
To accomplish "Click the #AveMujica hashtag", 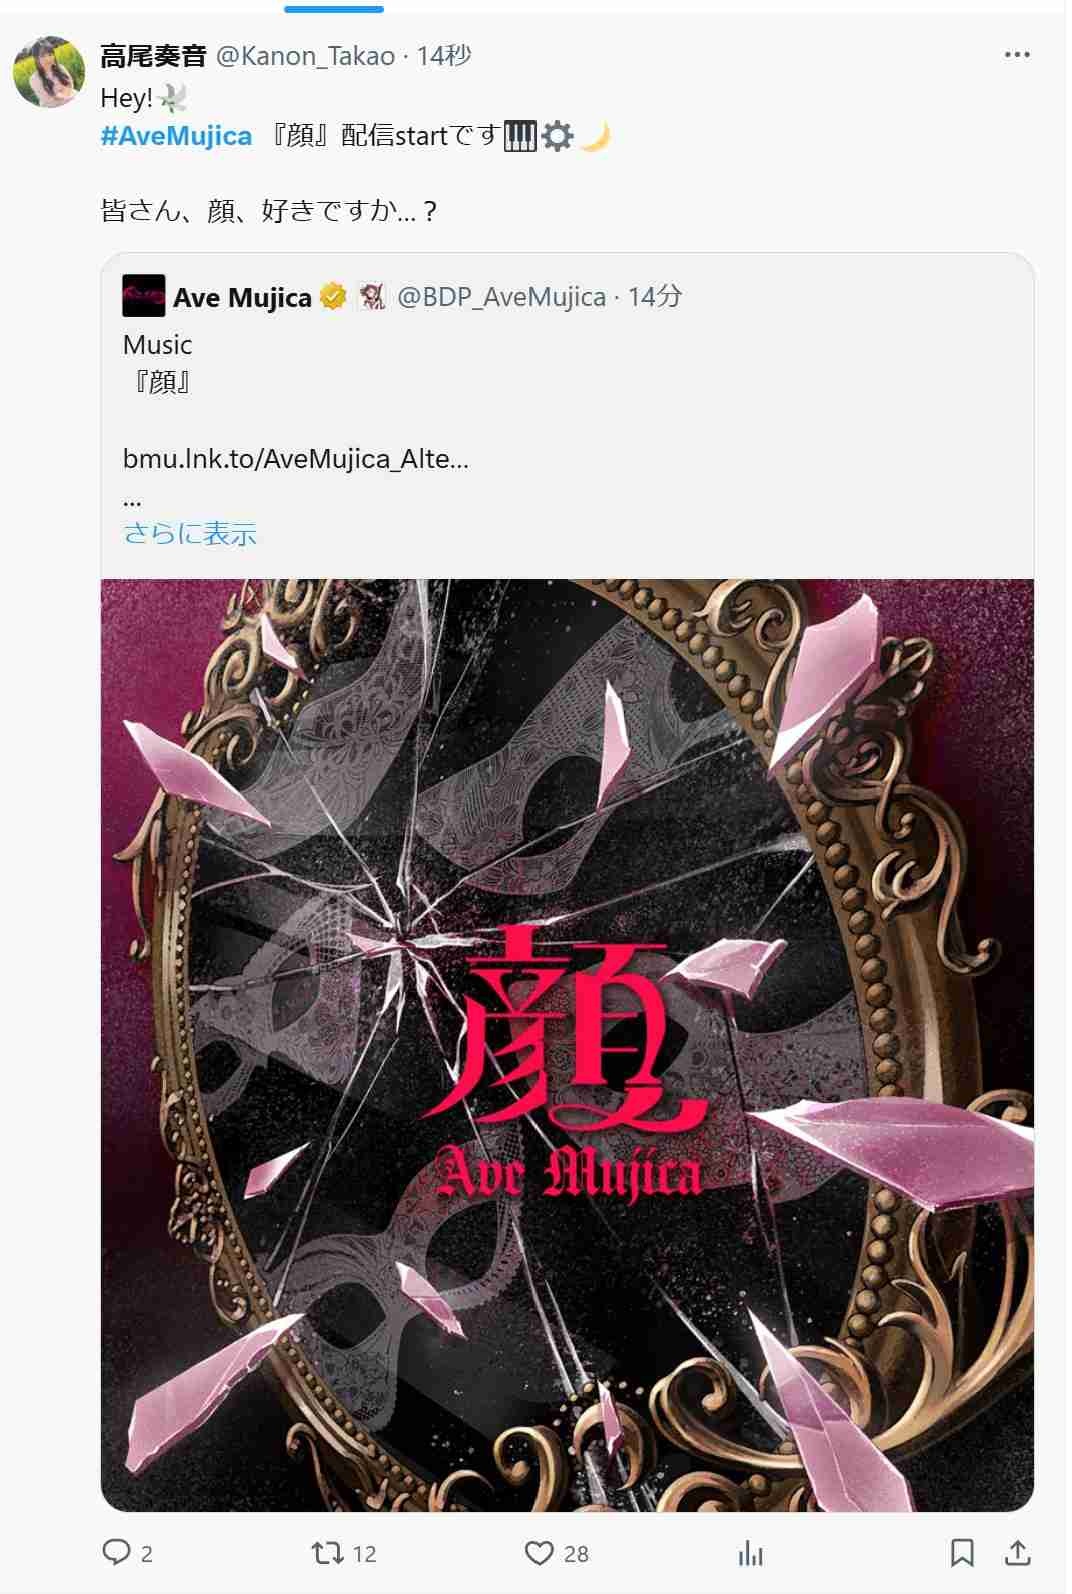I will coord(176,136).
